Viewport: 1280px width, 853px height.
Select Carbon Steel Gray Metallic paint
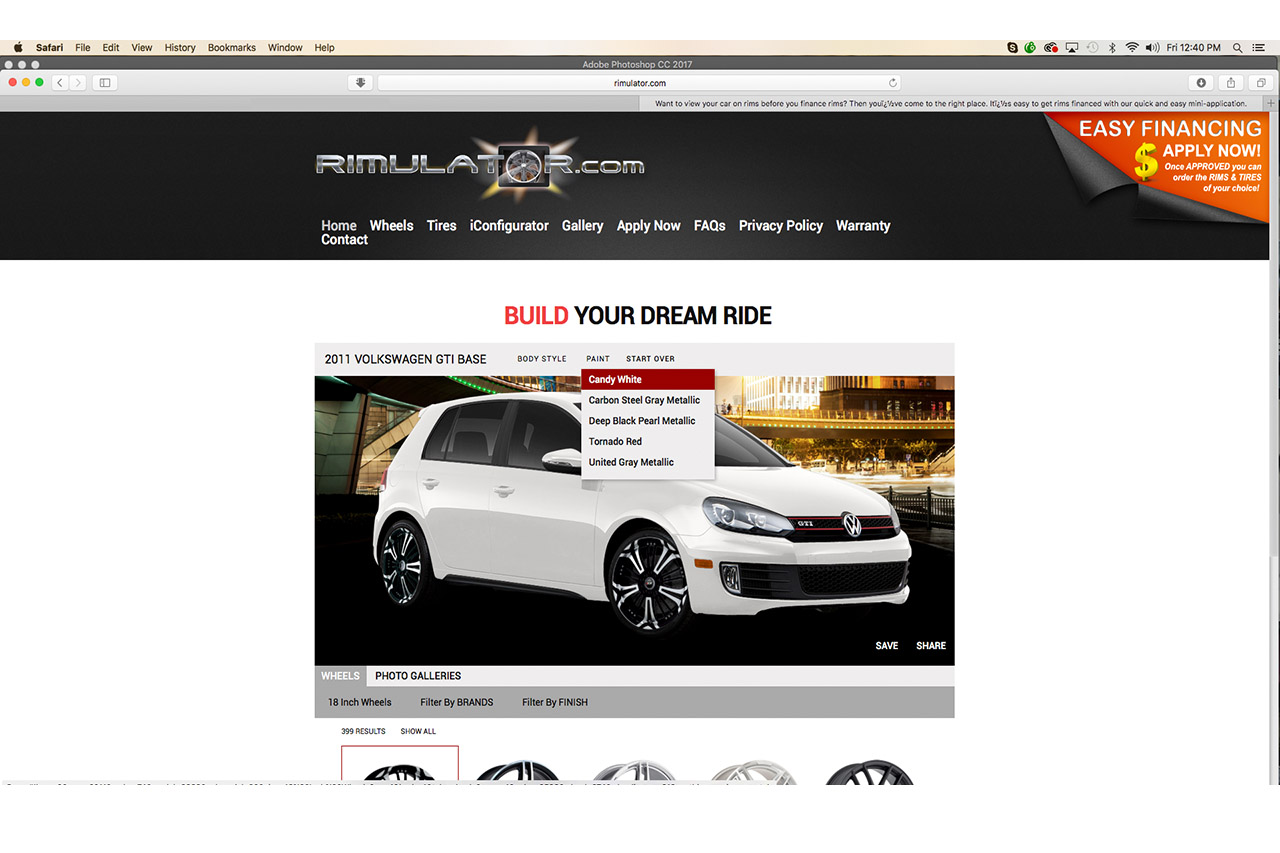[648, 400]
